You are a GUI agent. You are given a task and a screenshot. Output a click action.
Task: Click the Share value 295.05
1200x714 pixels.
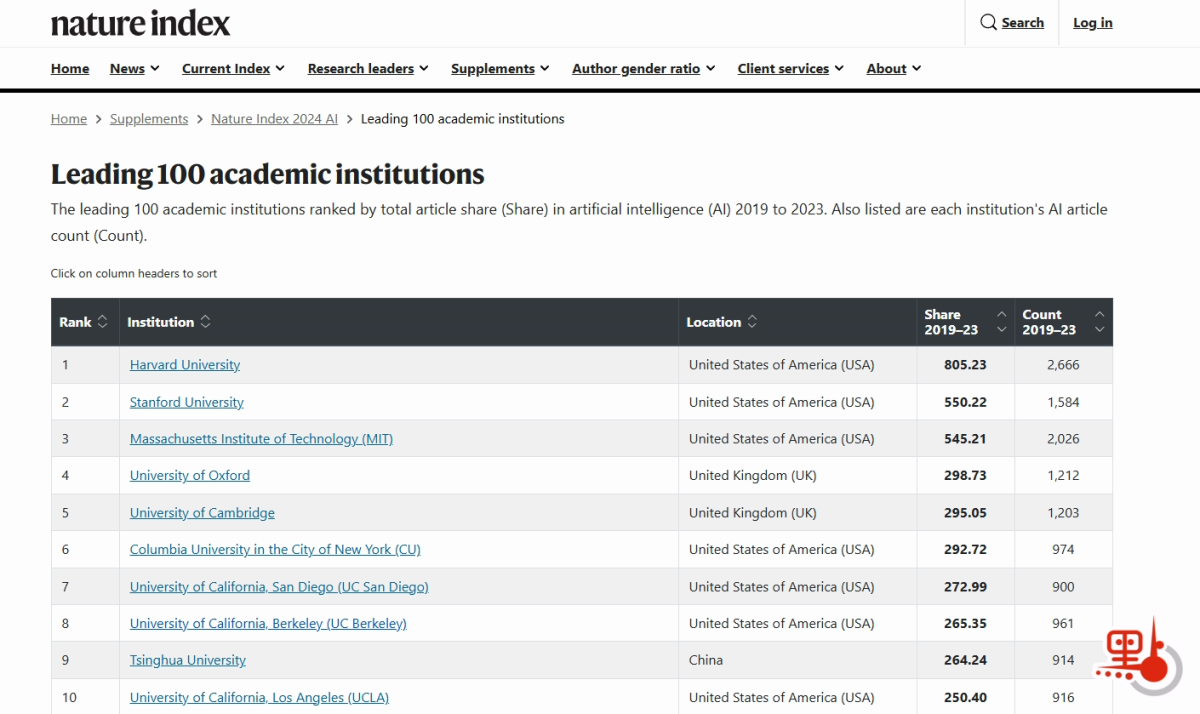tap(965, 513)
